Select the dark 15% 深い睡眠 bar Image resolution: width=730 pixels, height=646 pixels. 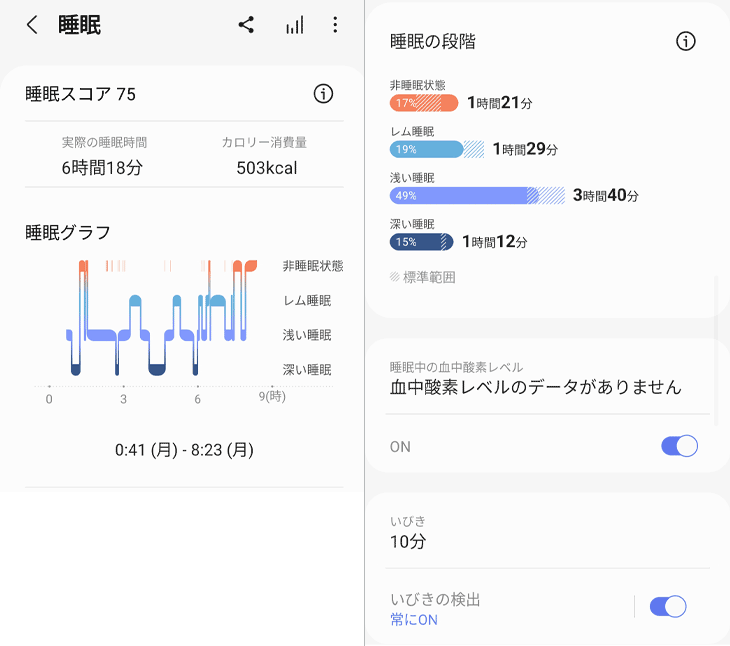[x=421, y=242]
